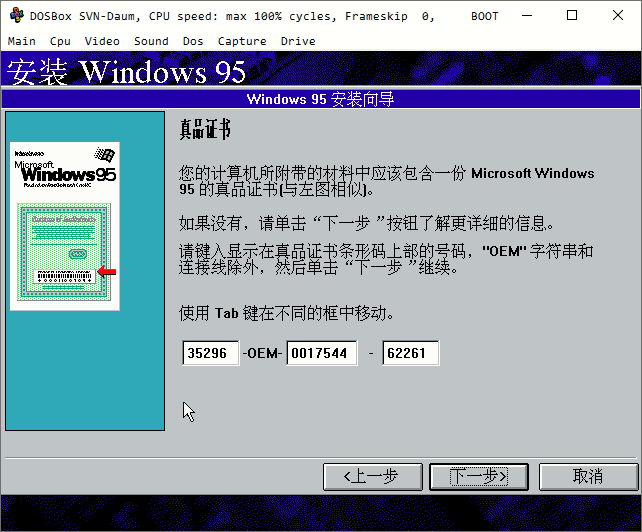Viewport: 642px width, 532px height.
Task: Click the 安装 Windows 95 banner text
Action: pyautogui.click(x=126, y=71)
